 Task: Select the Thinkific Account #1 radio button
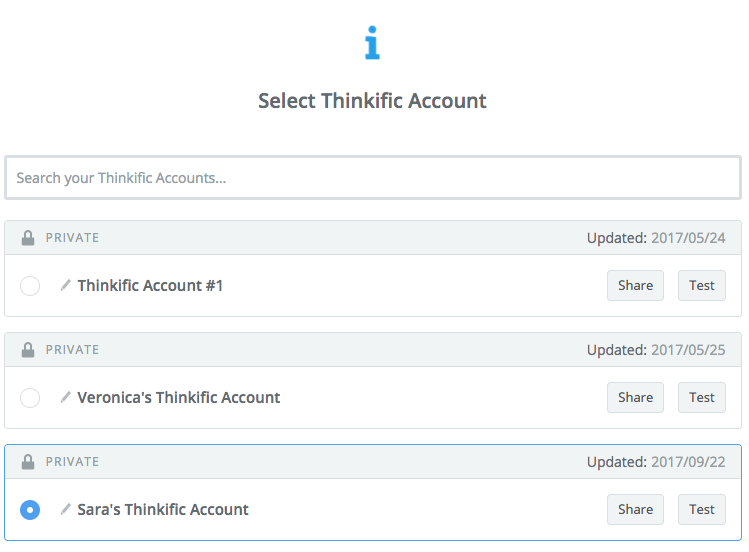point(30,286)
